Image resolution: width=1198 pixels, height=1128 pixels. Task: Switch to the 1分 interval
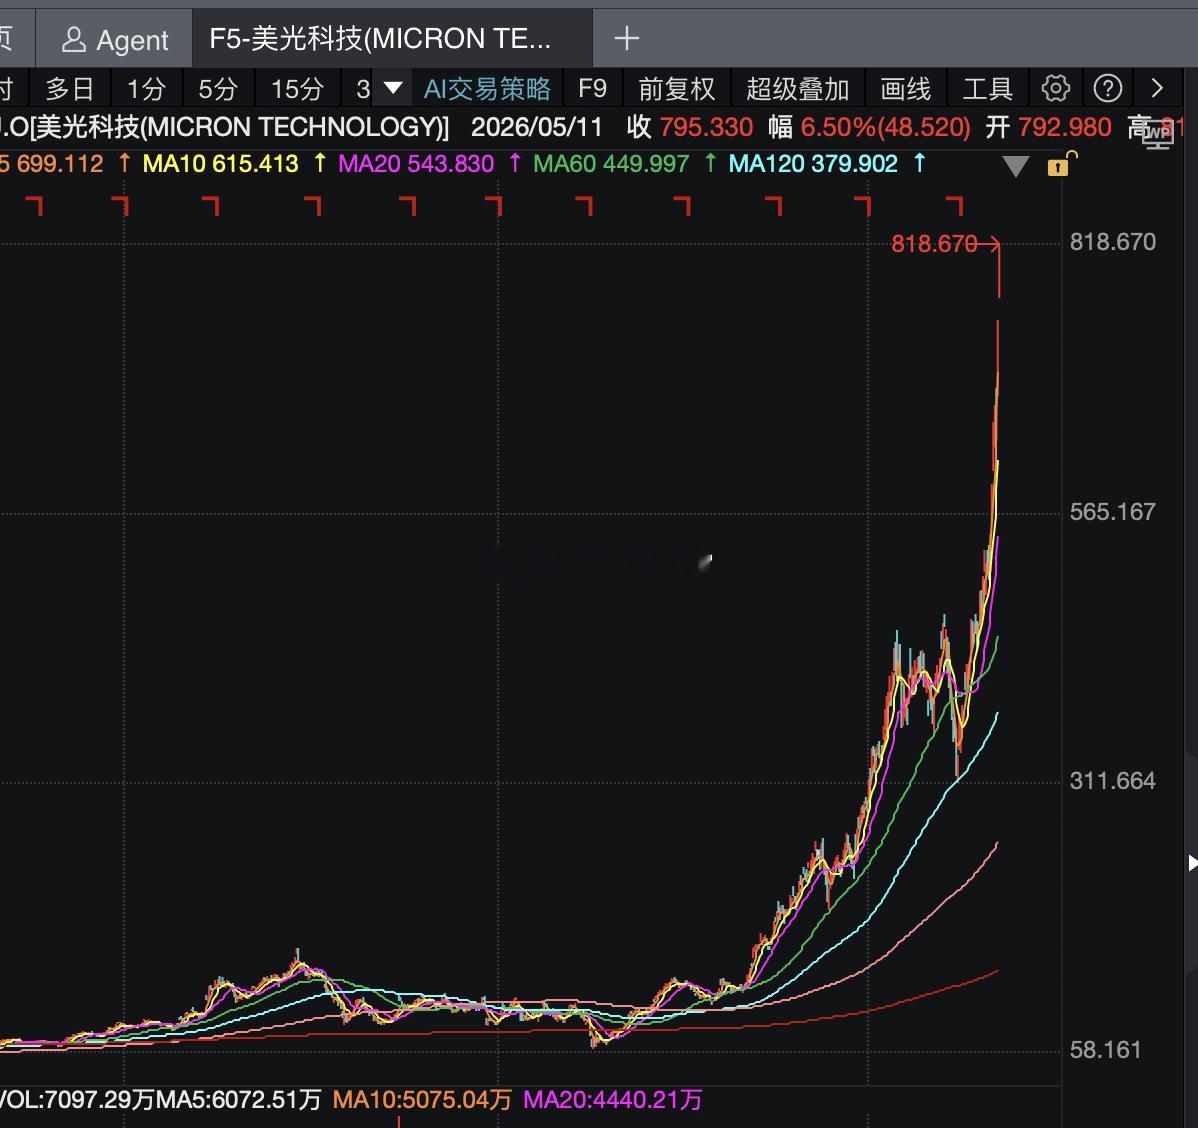pyautogui.click(x=146, y=89)
